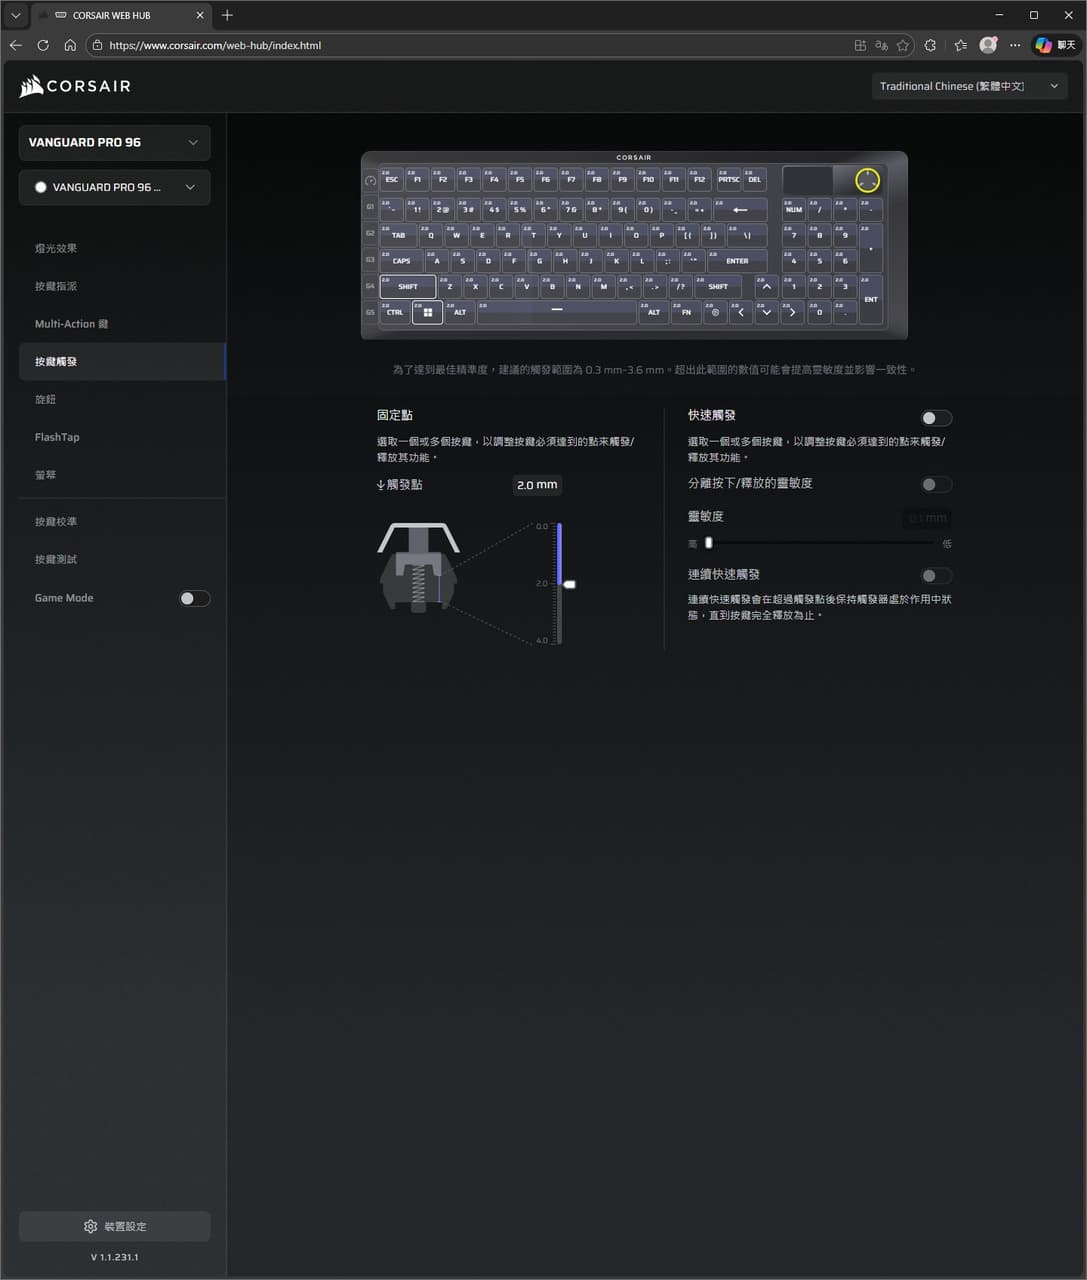Select the FN key on keyboard diagram
The width and height of the screenshot is (1087, 1280).
[x=686, y=312]
